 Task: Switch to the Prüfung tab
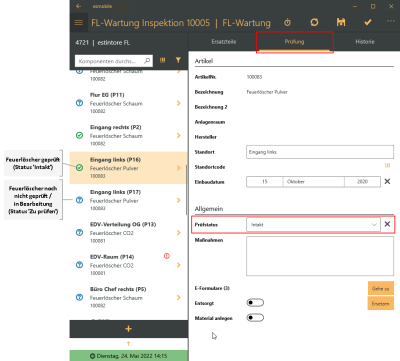click(294, 42)
